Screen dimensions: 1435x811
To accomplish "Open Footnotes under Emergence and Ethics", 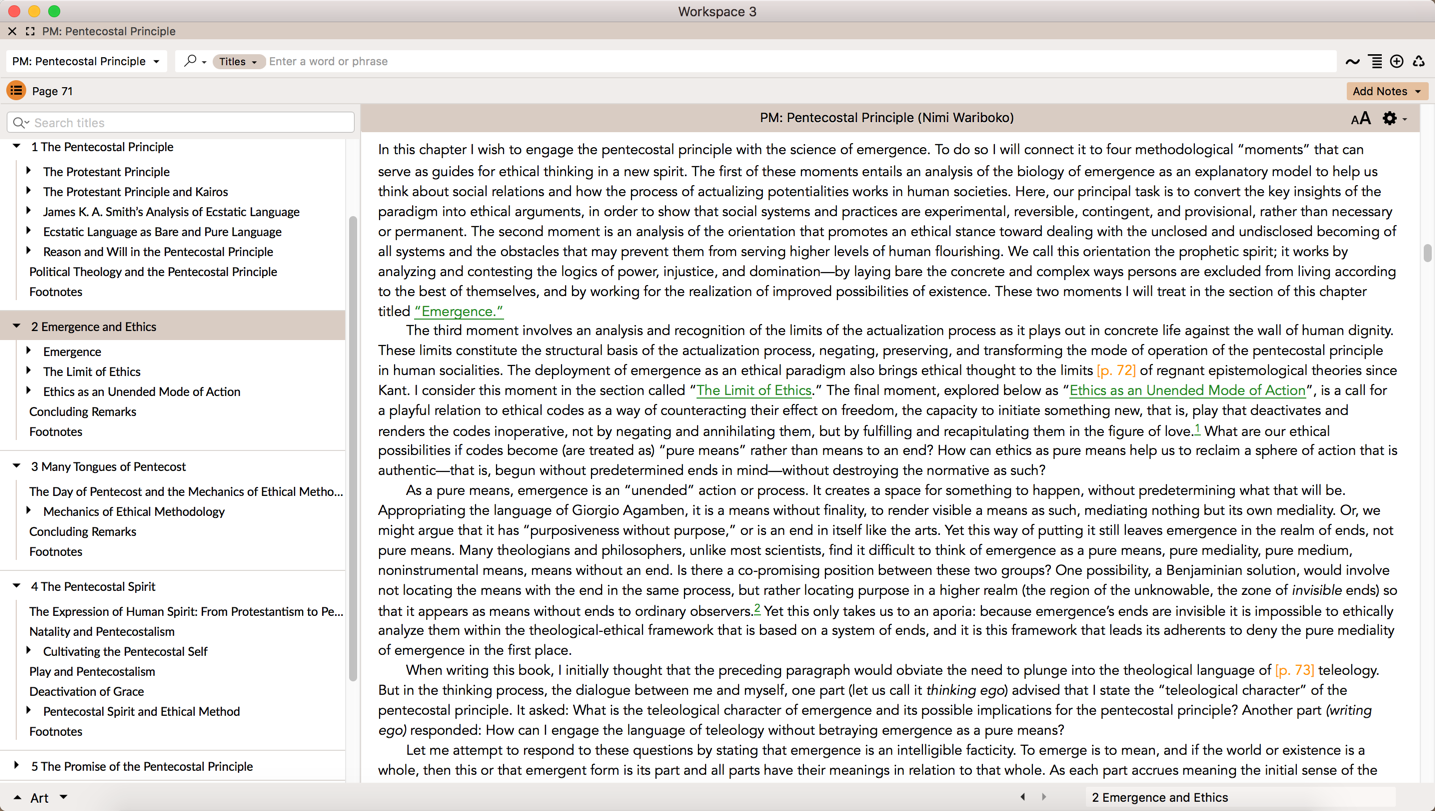I will tap(56, 432).
